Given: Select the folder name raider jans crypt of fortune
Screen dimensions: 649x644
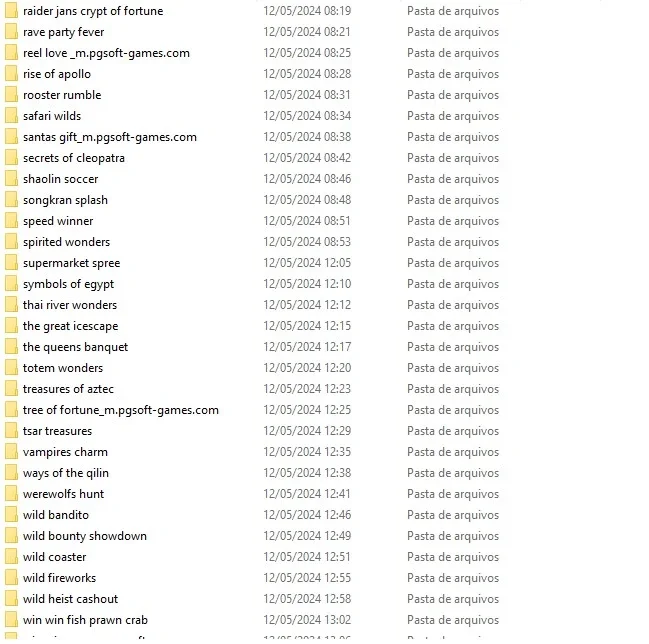Looking at the screenshot, I should [x=93, y=11].
